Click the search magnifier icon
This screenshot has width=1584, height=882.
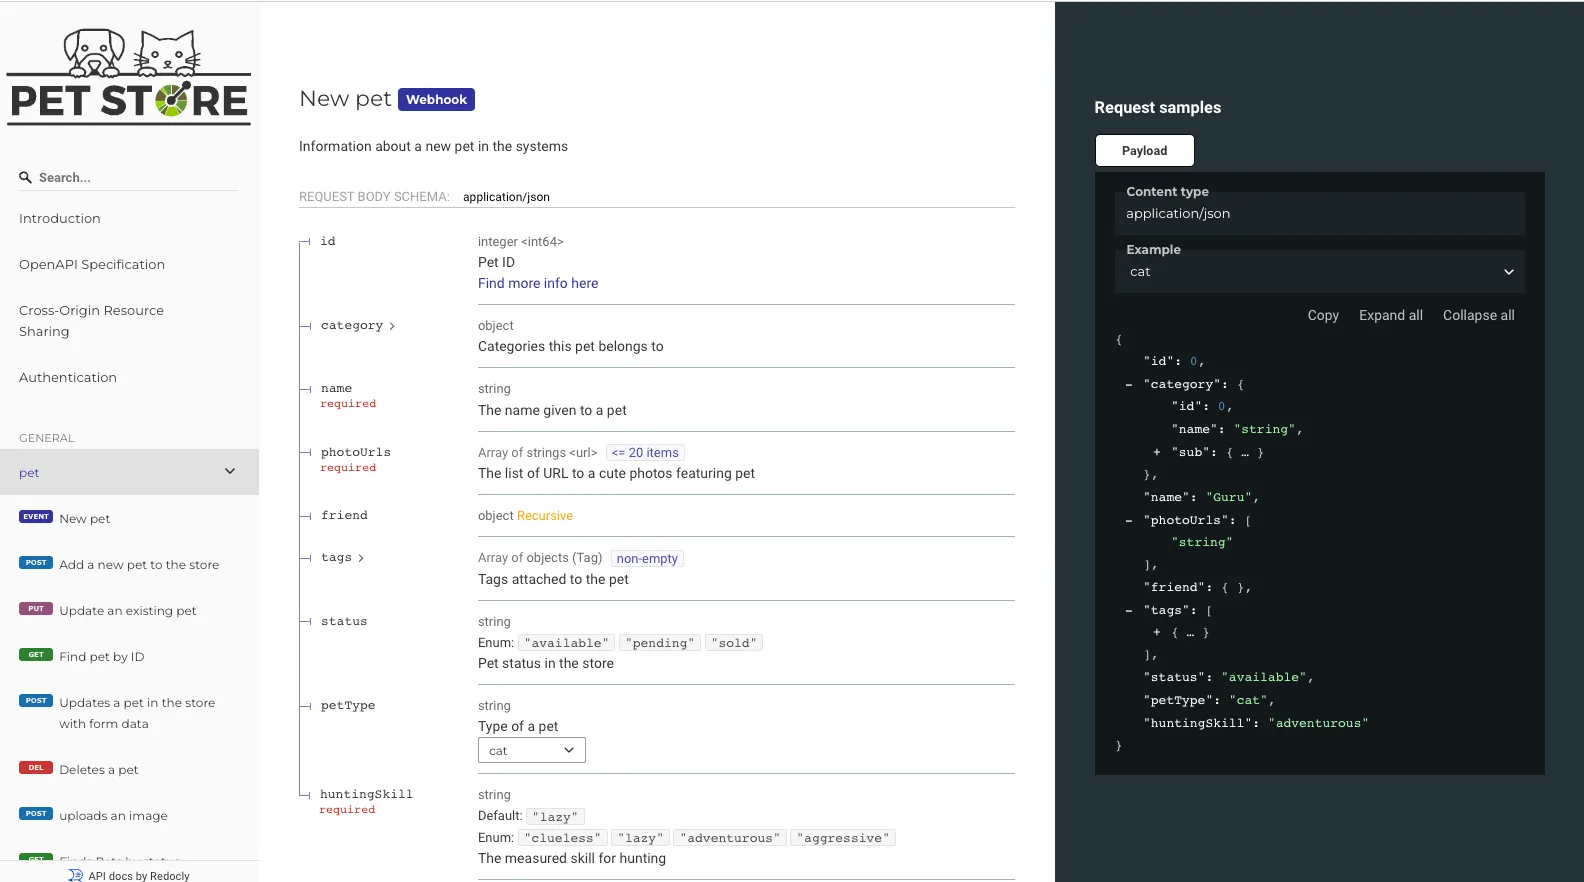coord(26,178)
